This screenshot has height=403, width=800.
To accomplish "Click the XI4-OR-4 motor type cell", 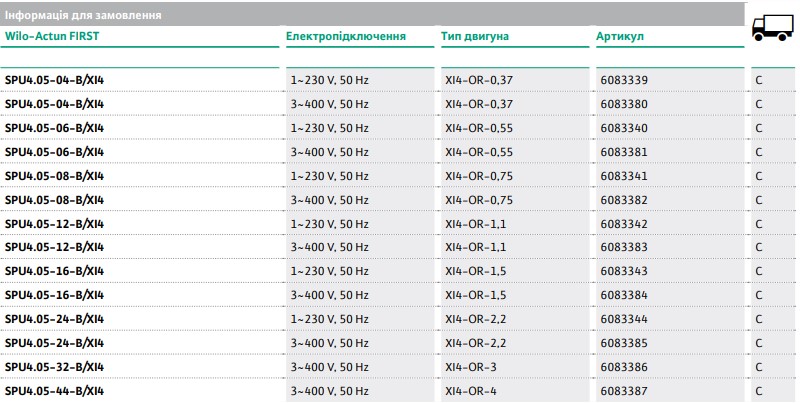I will coord(471,391).
